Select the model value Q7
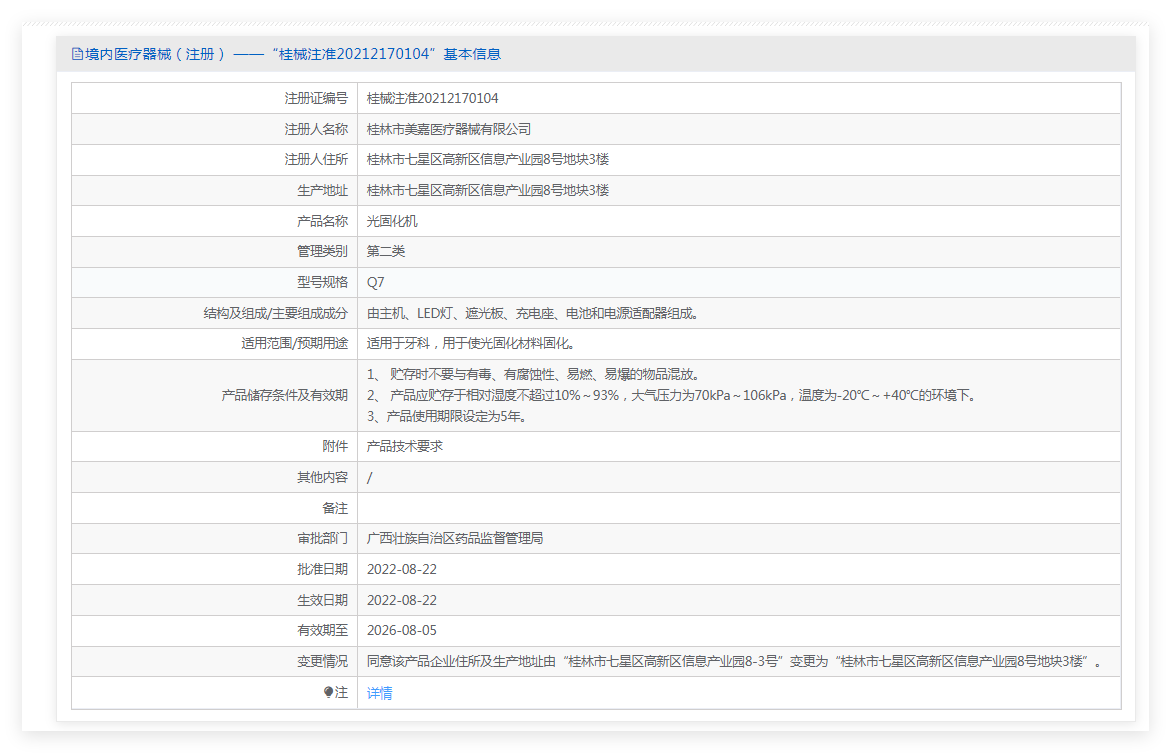The height and width of the screenshot is (753, 1171). tap(376, 282)
